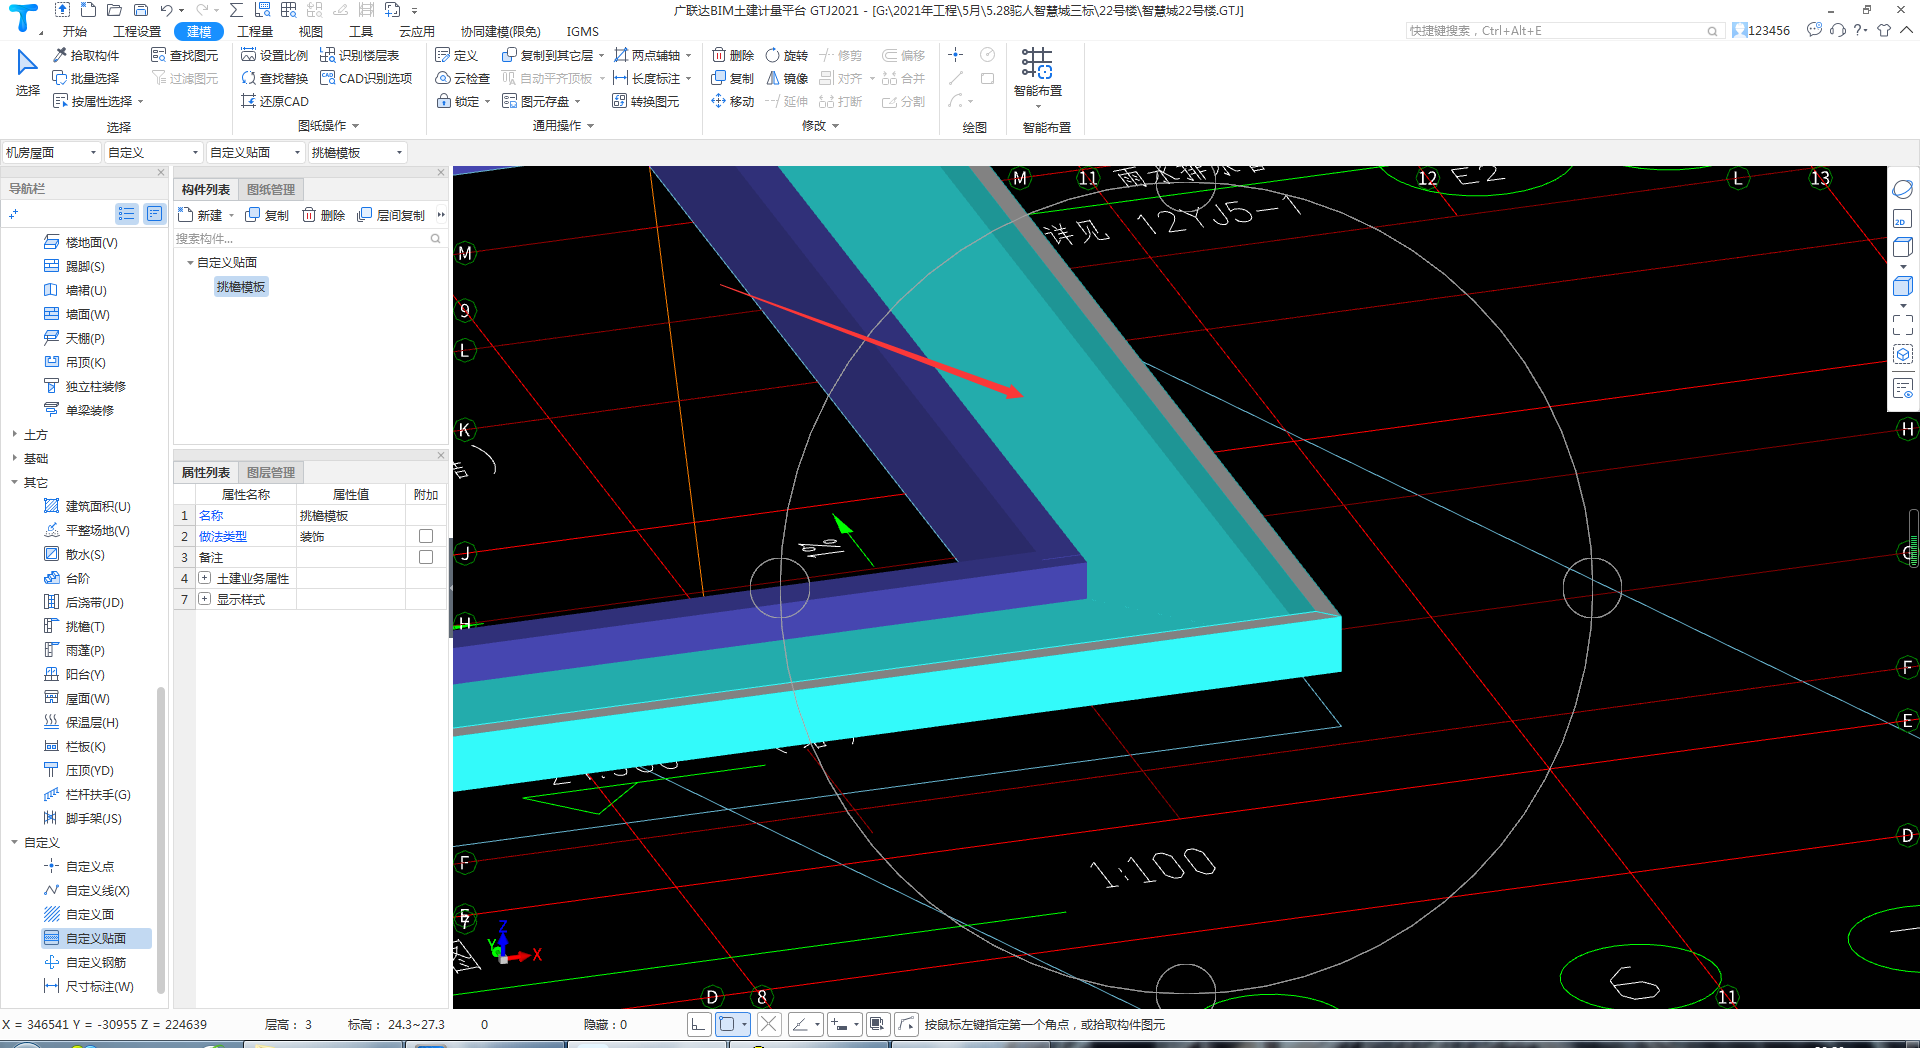Switch to 图层管理 tab in properties panel
The width and height of the screenshot is (1920, 1048).
coord(271,472)
